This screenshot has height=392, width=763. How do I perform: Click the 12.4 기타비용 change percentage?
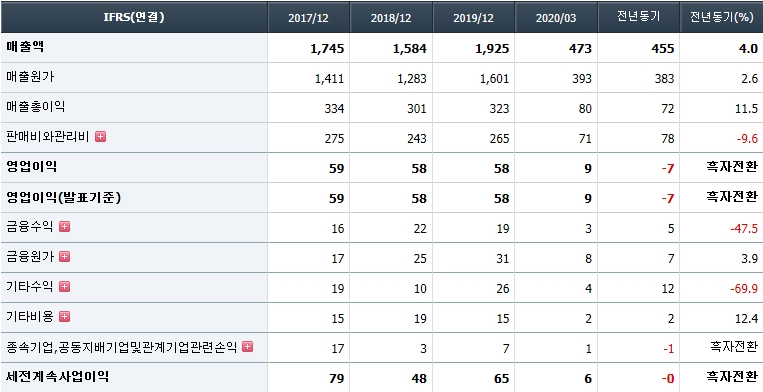pos(747,319)
